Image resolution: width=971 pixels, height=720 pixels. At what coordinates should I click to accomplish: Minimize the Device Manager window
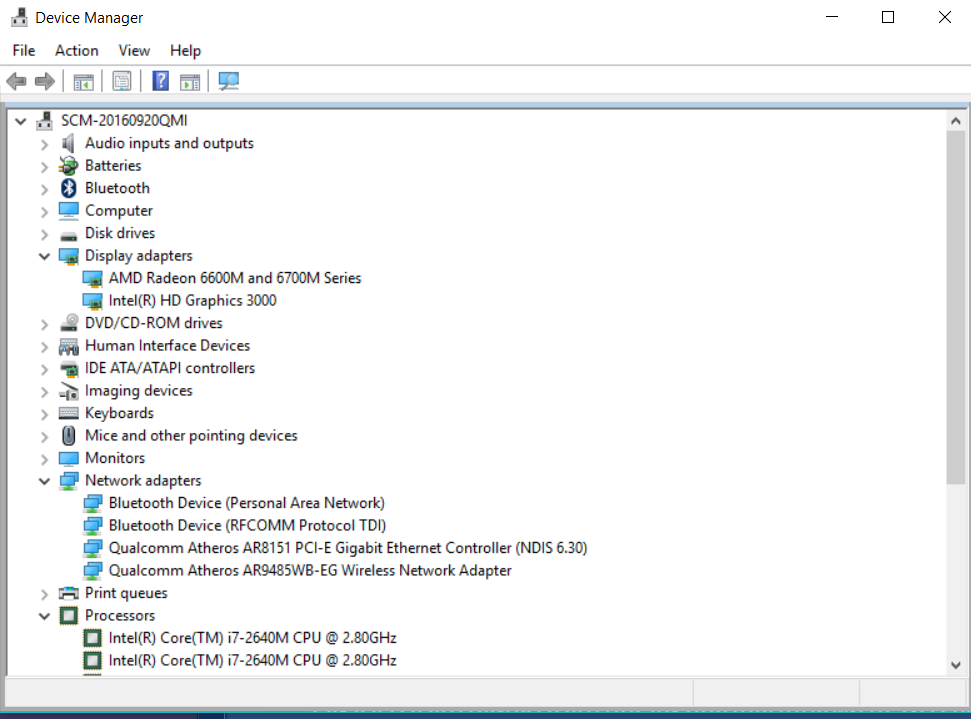click(832, 17)
